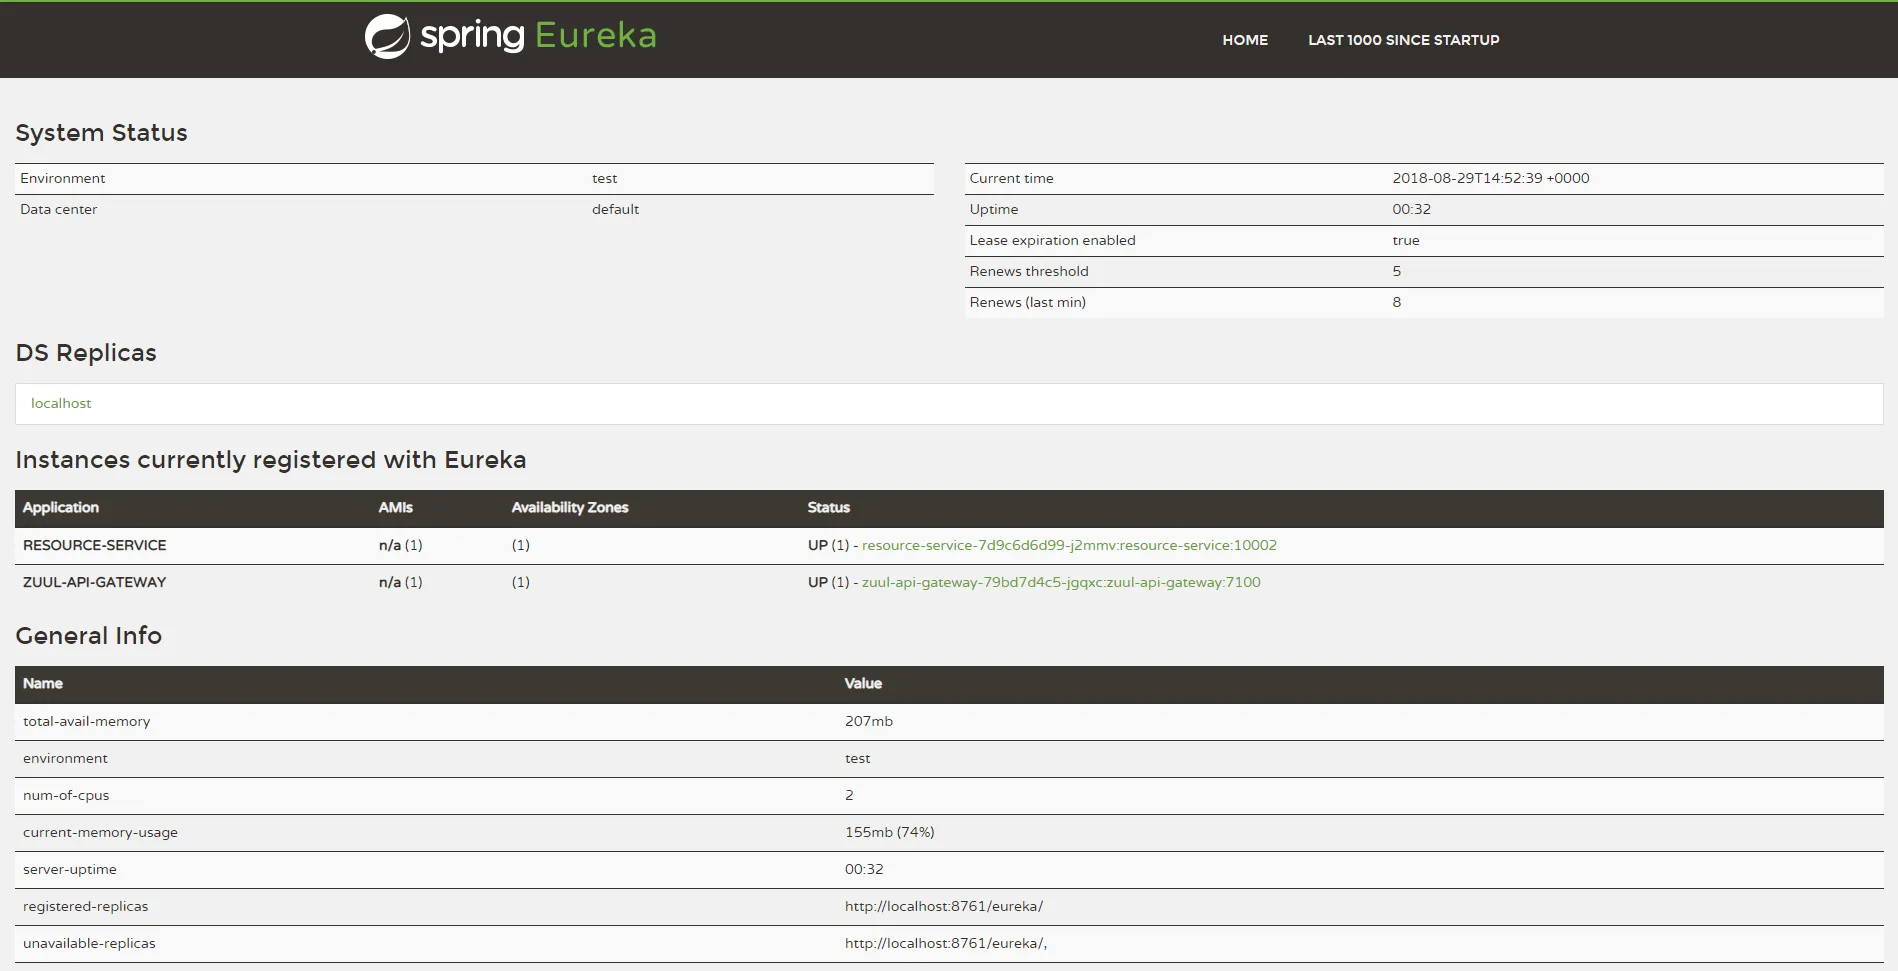The image size is (1898, 971).
Task: Open resource-service instance link on port 10002
Action: [x=1069, y=545]
